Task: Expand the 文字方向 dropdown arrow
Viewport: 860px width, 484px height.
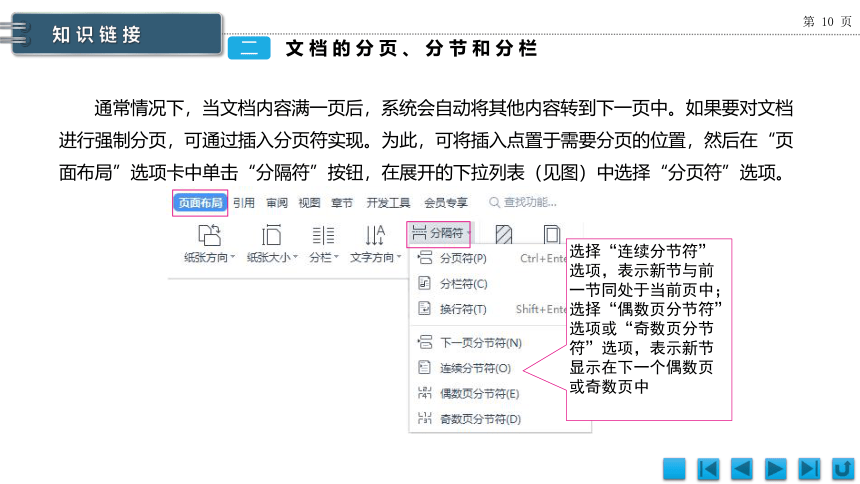Action: (x=399, y=257)
